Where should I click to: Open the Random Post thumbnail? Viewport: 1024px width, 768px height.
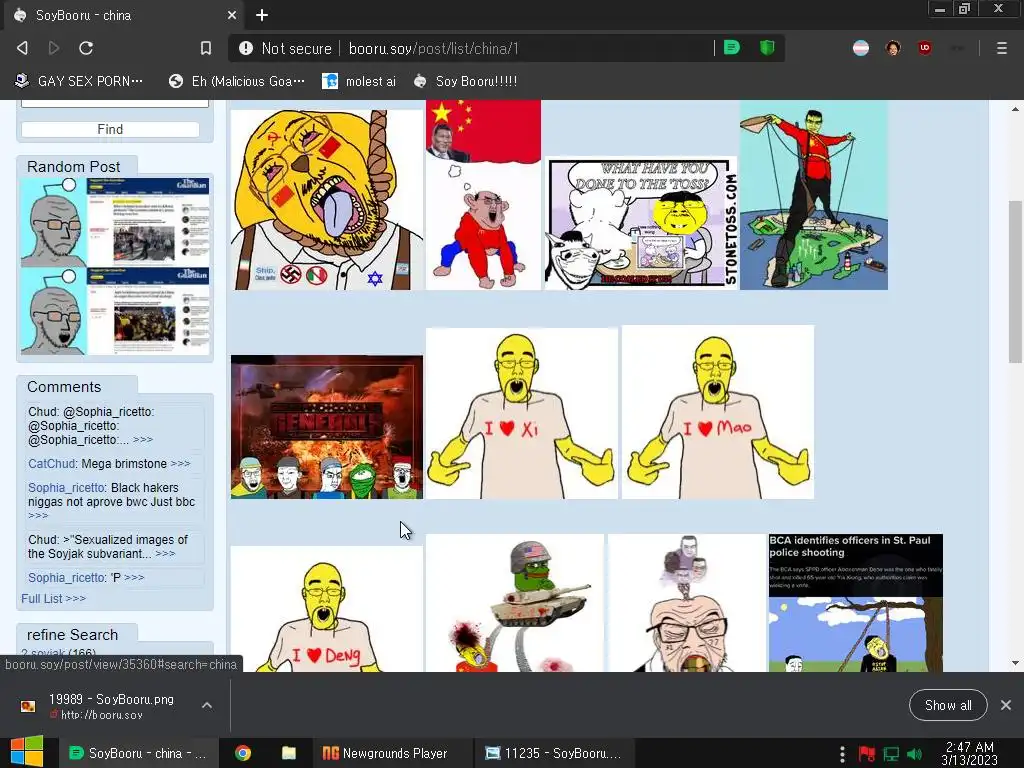[x=115, y=266]
